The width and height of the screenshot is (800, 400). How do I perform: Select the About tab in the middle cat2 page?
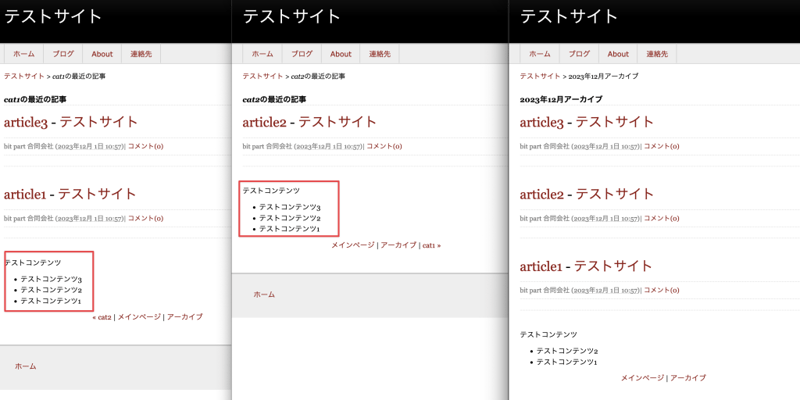click(341, 54)
